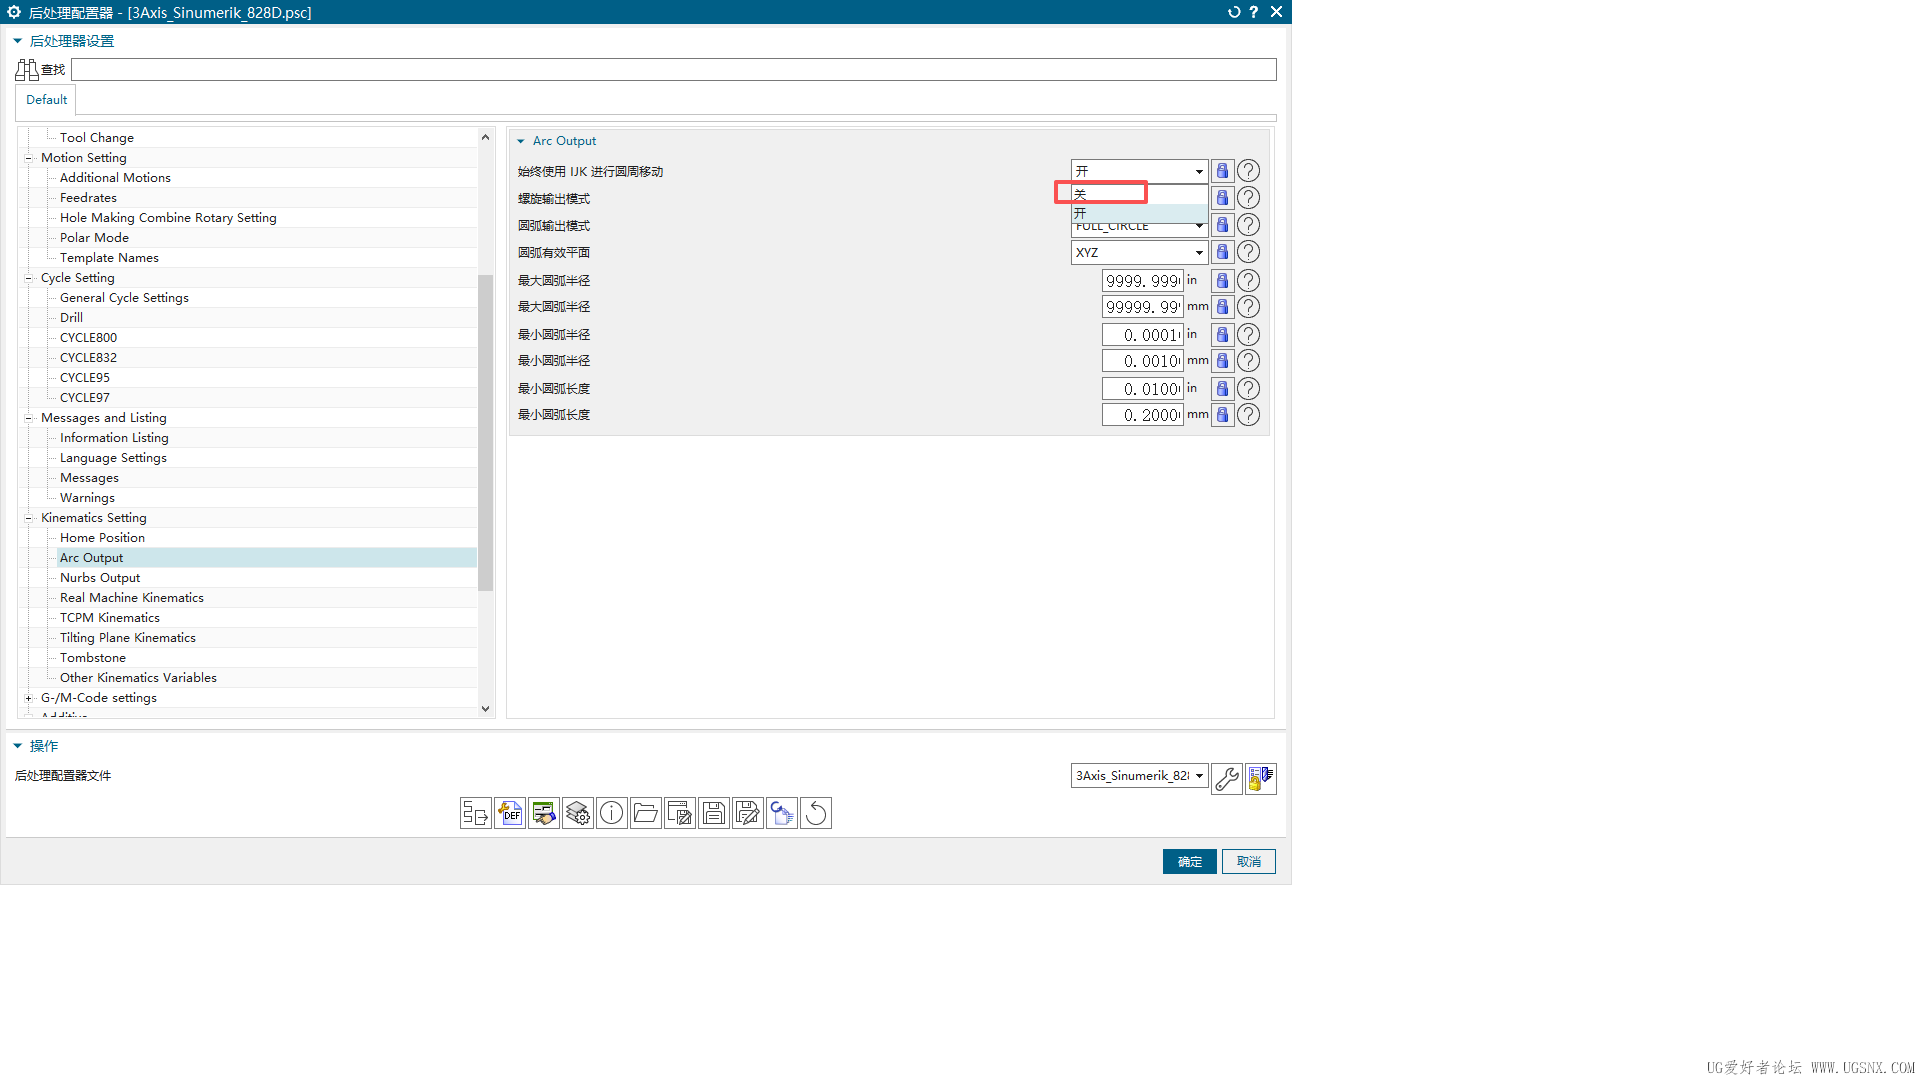Open the wrench settings icon beside the file dropdown
This screenshot has width=1920, height=1080.
coord(1227,778)
